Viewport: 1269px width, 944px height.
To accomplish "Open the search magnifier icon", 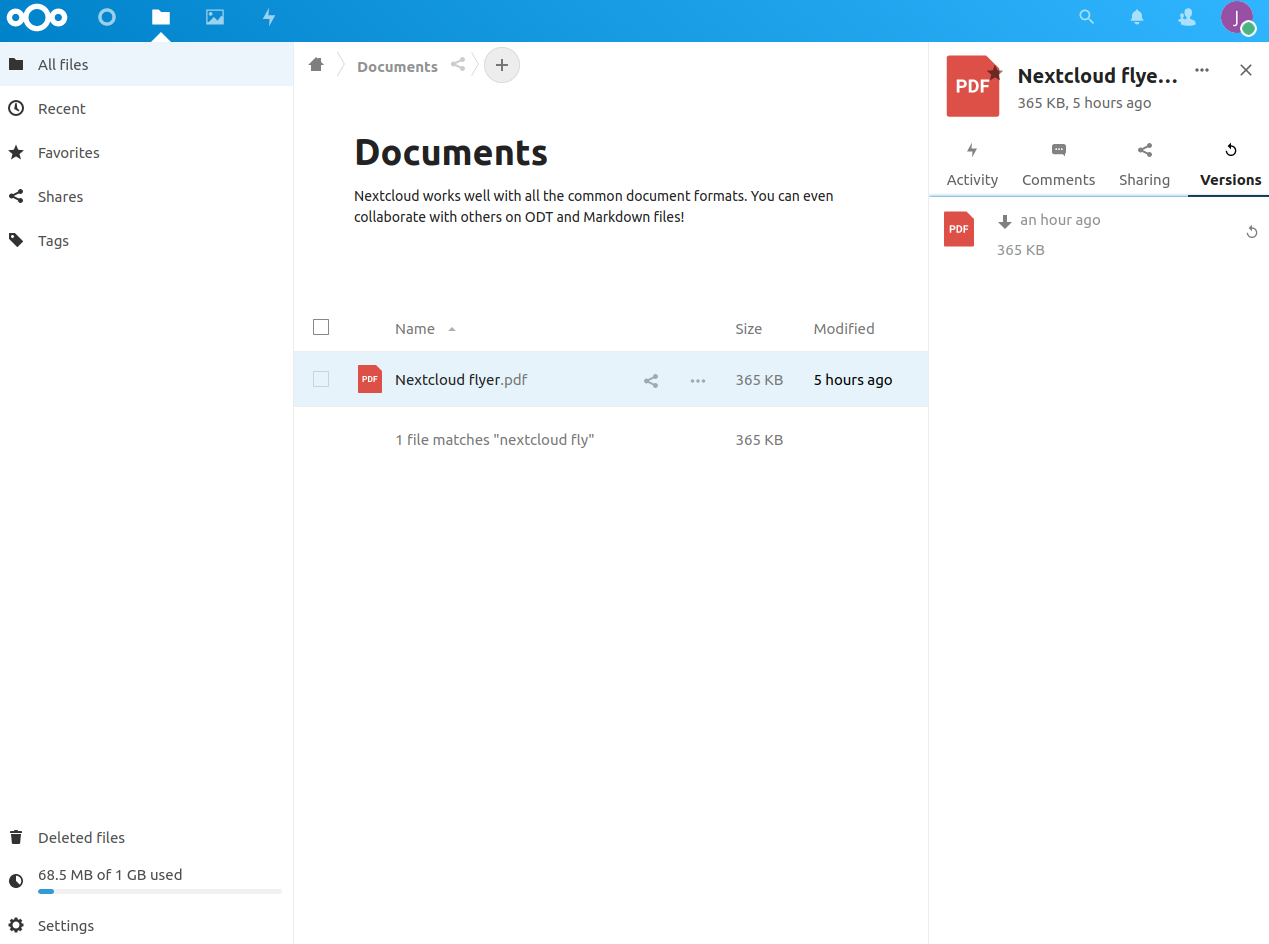I will click(x=1087, y=17).
